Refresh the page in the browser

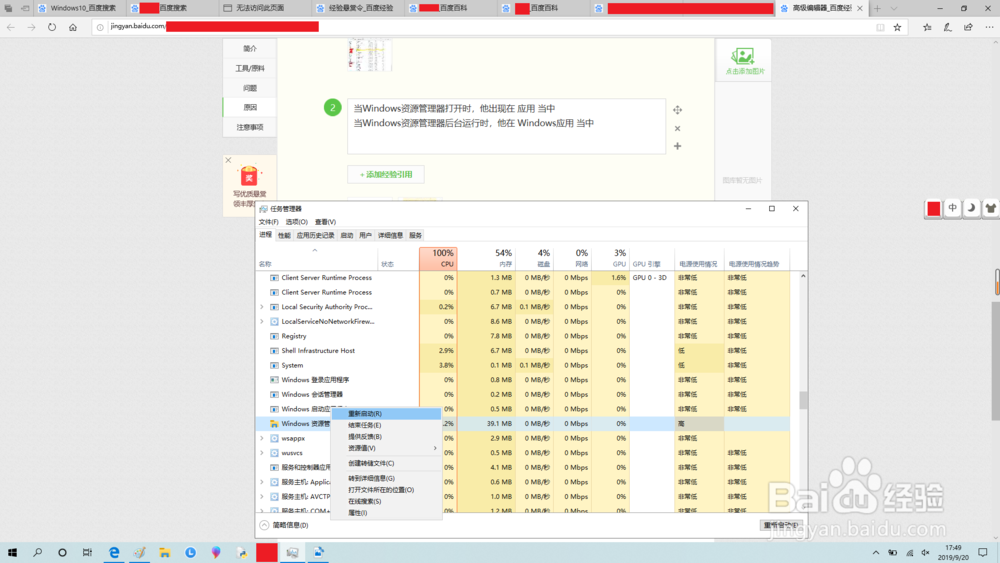coord(52,27)
